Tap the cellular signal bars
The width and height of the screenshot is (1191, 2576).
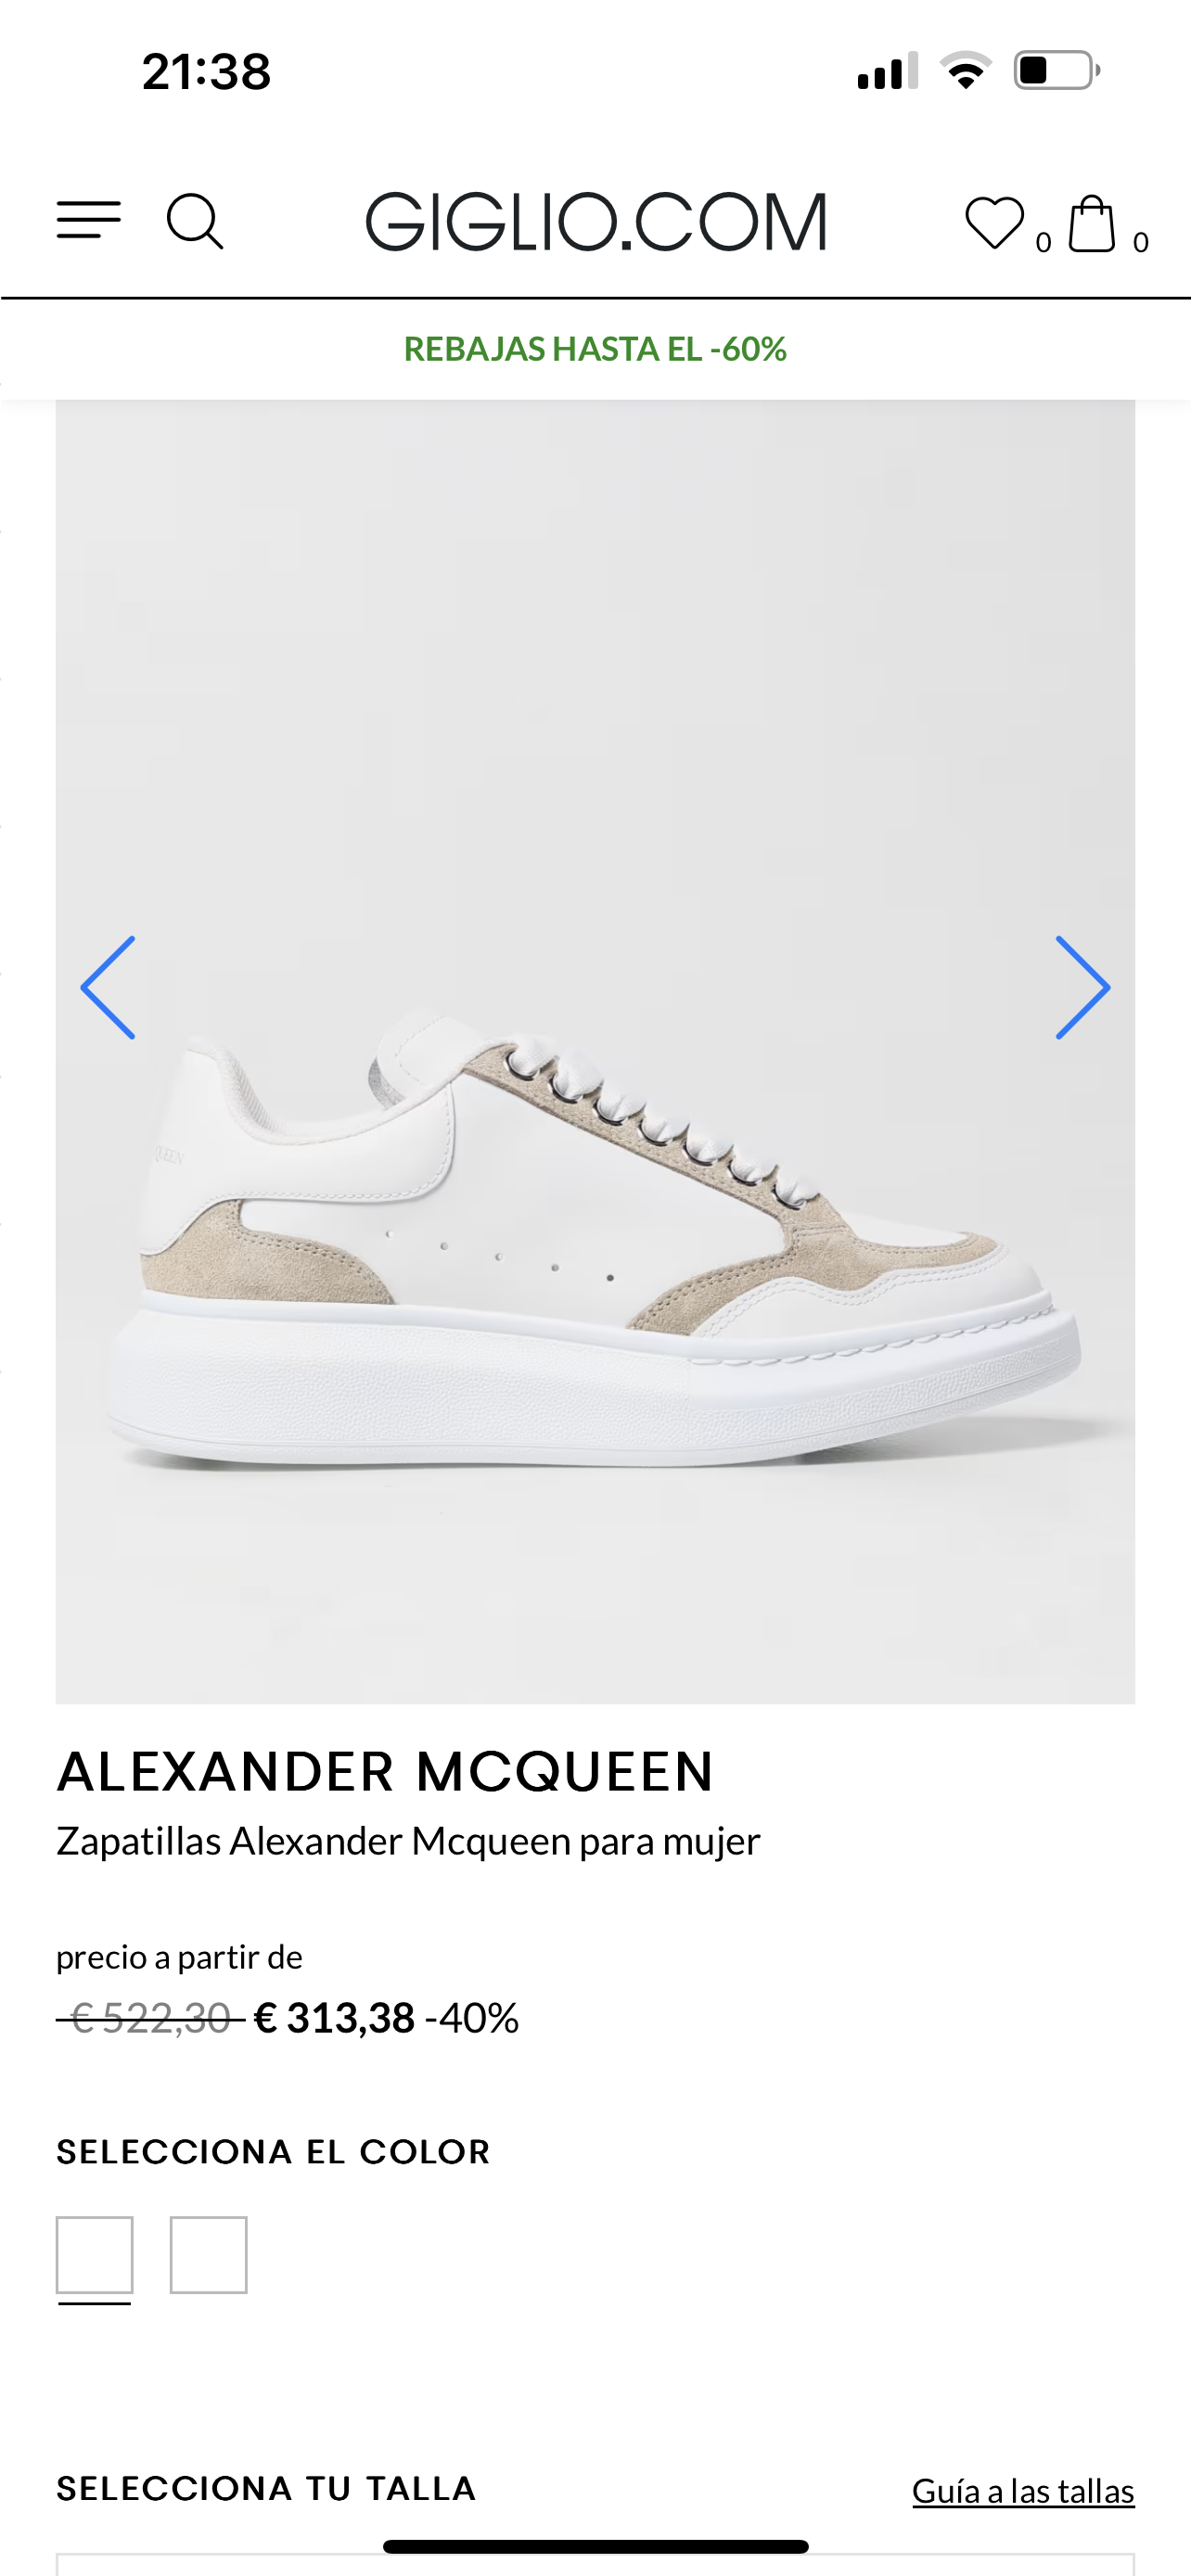tap(888, 71)
